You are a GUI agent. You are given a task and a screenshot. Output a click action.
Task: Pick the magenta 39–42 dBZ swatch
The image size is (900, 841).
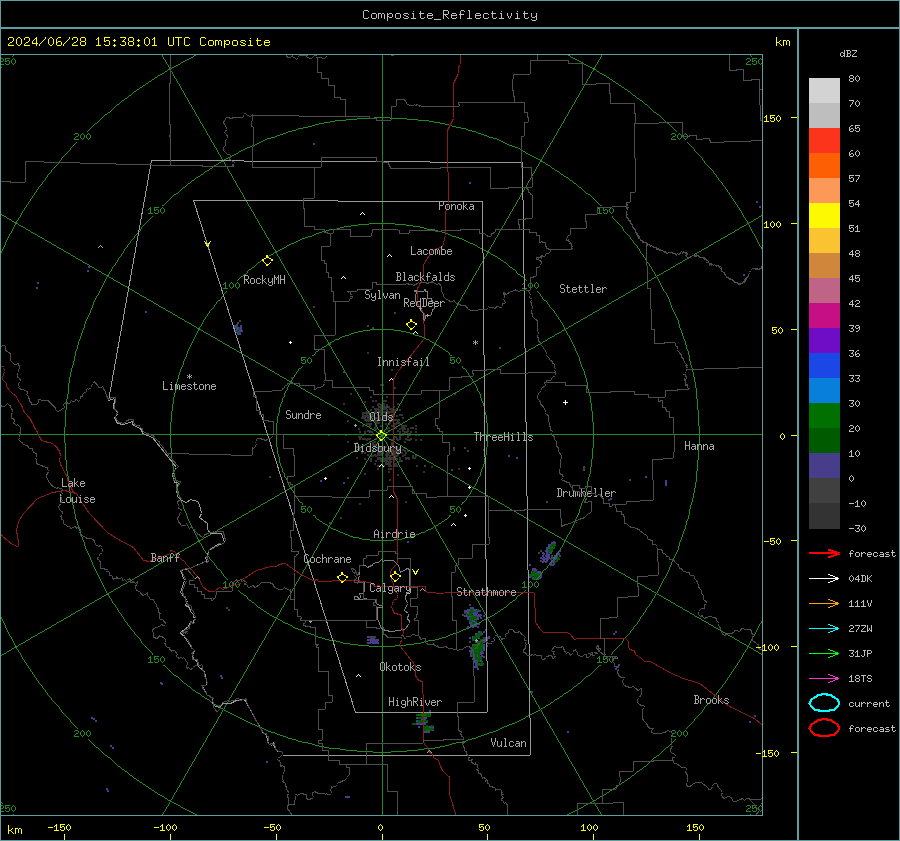(824, 316)
